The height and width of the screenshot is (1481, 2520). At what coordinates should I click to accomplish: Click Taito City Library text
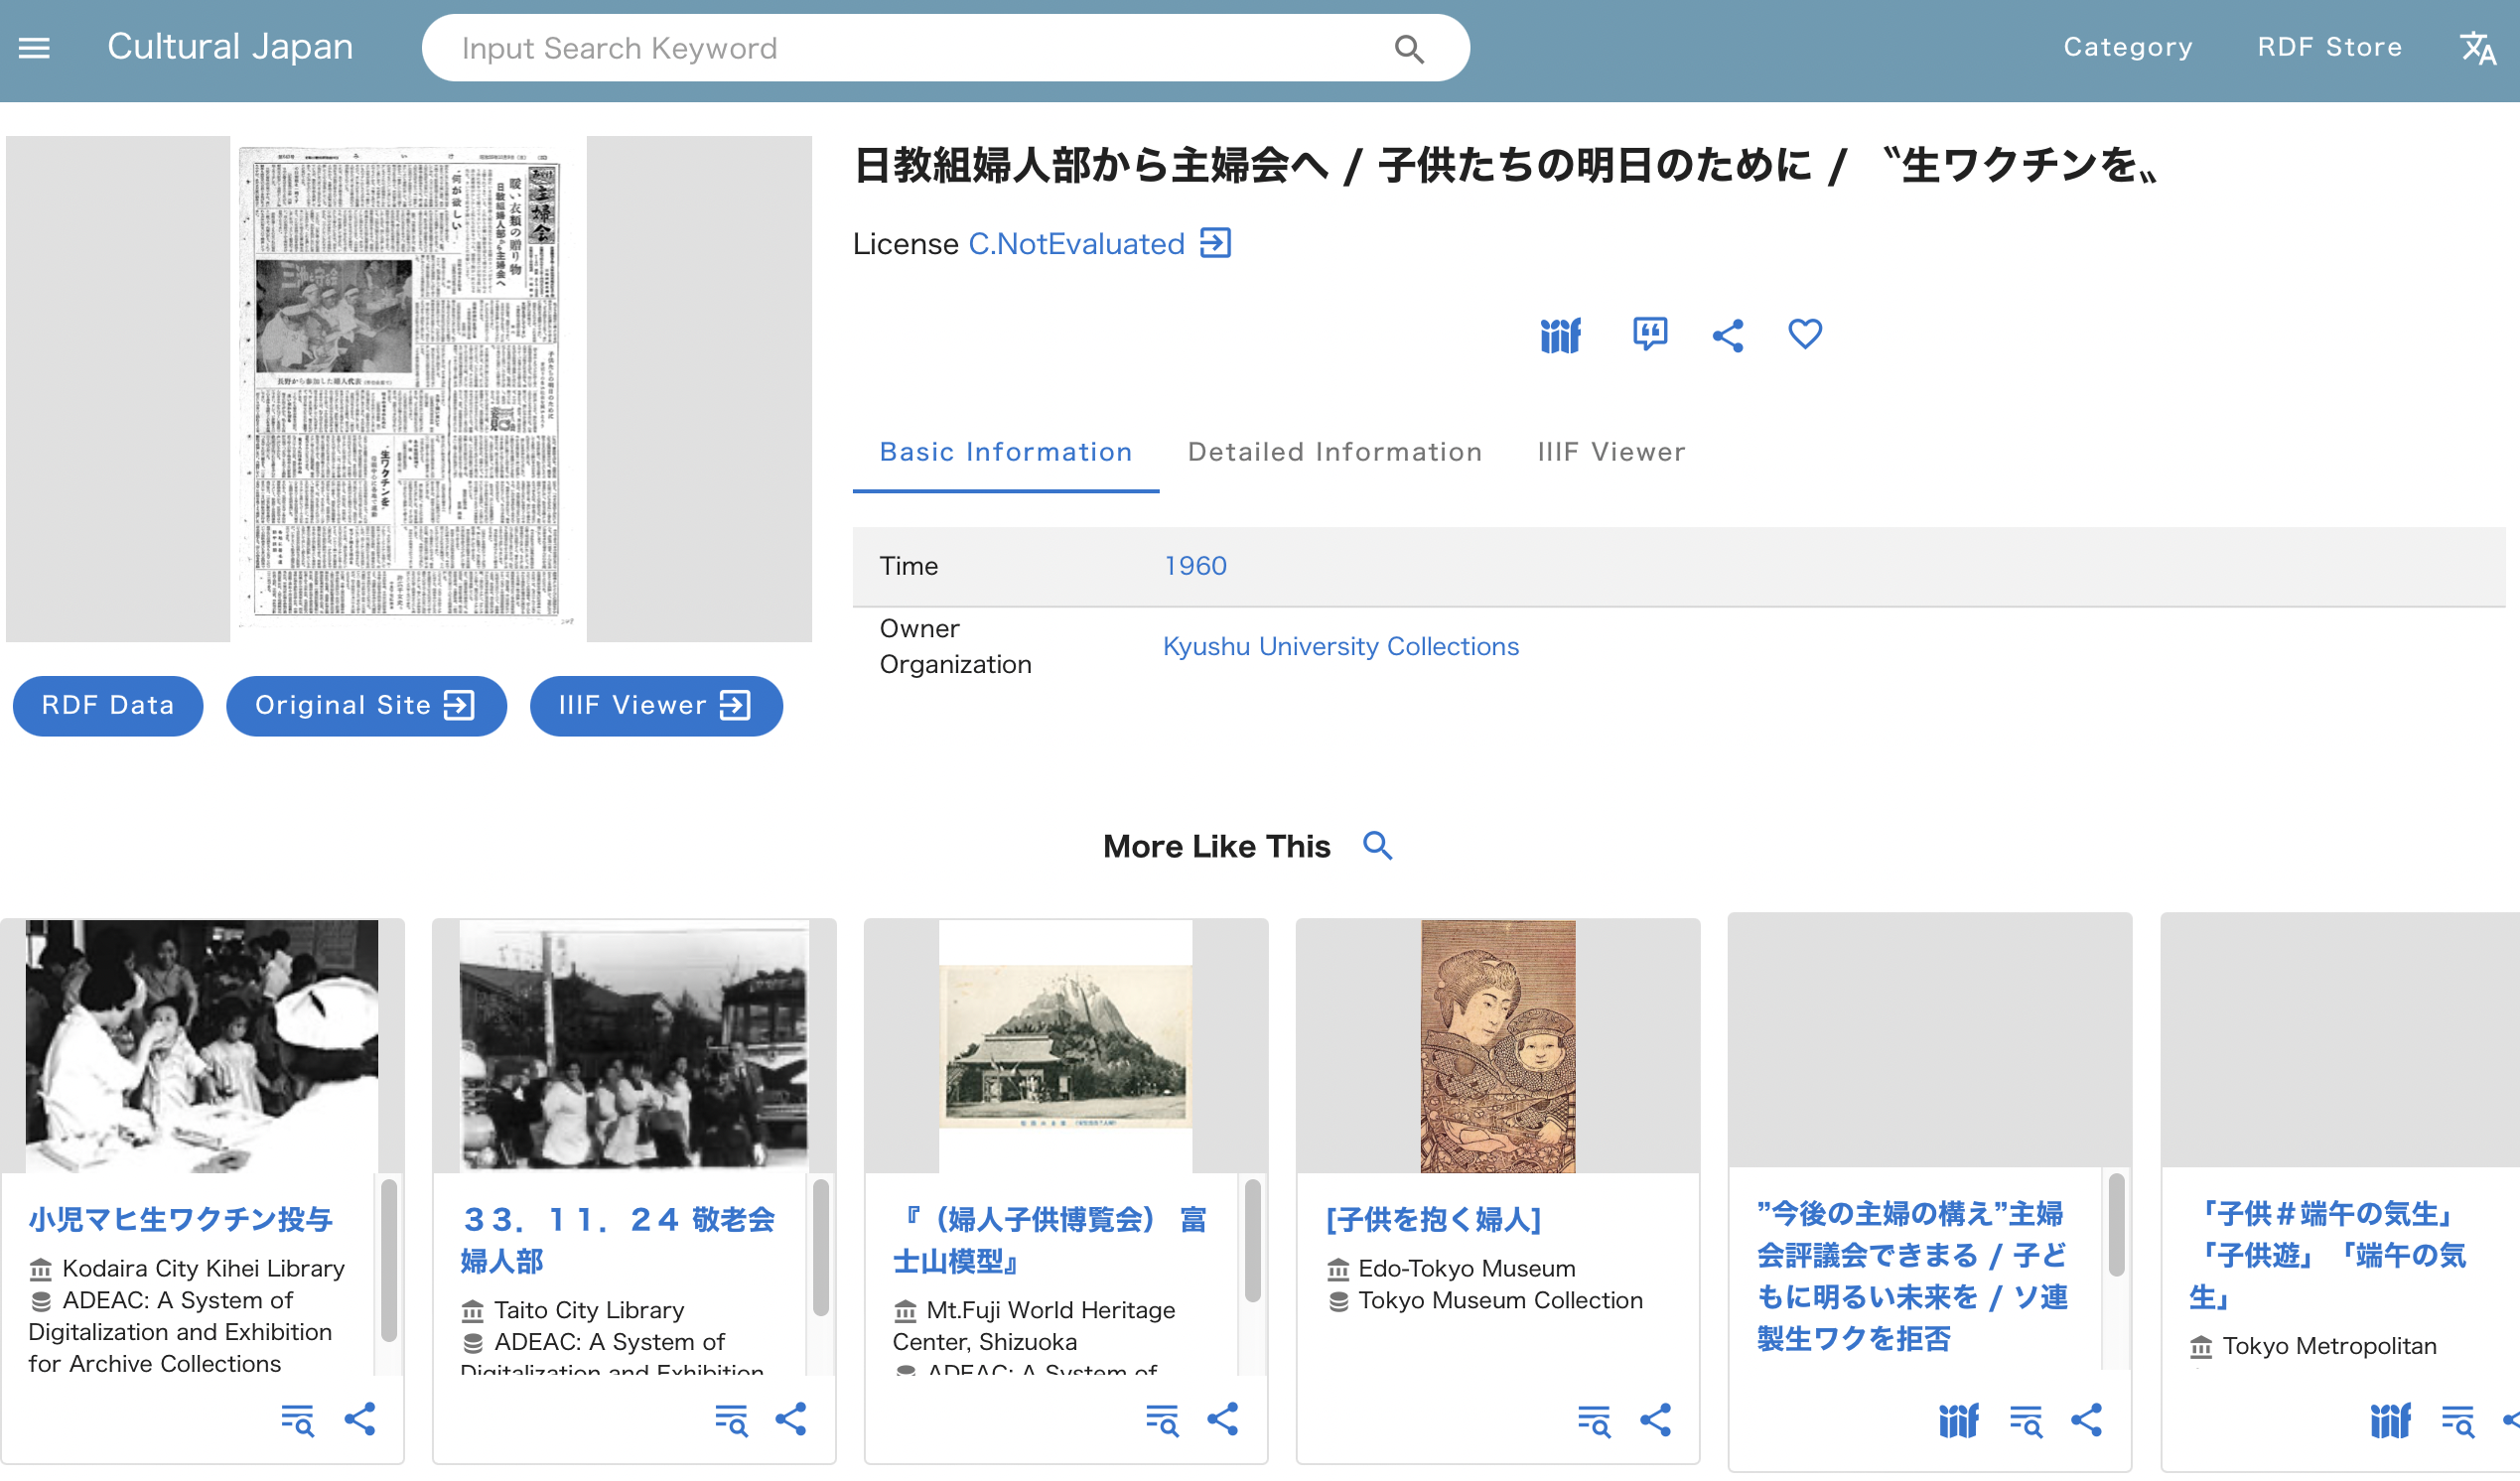click(589, 1310)
